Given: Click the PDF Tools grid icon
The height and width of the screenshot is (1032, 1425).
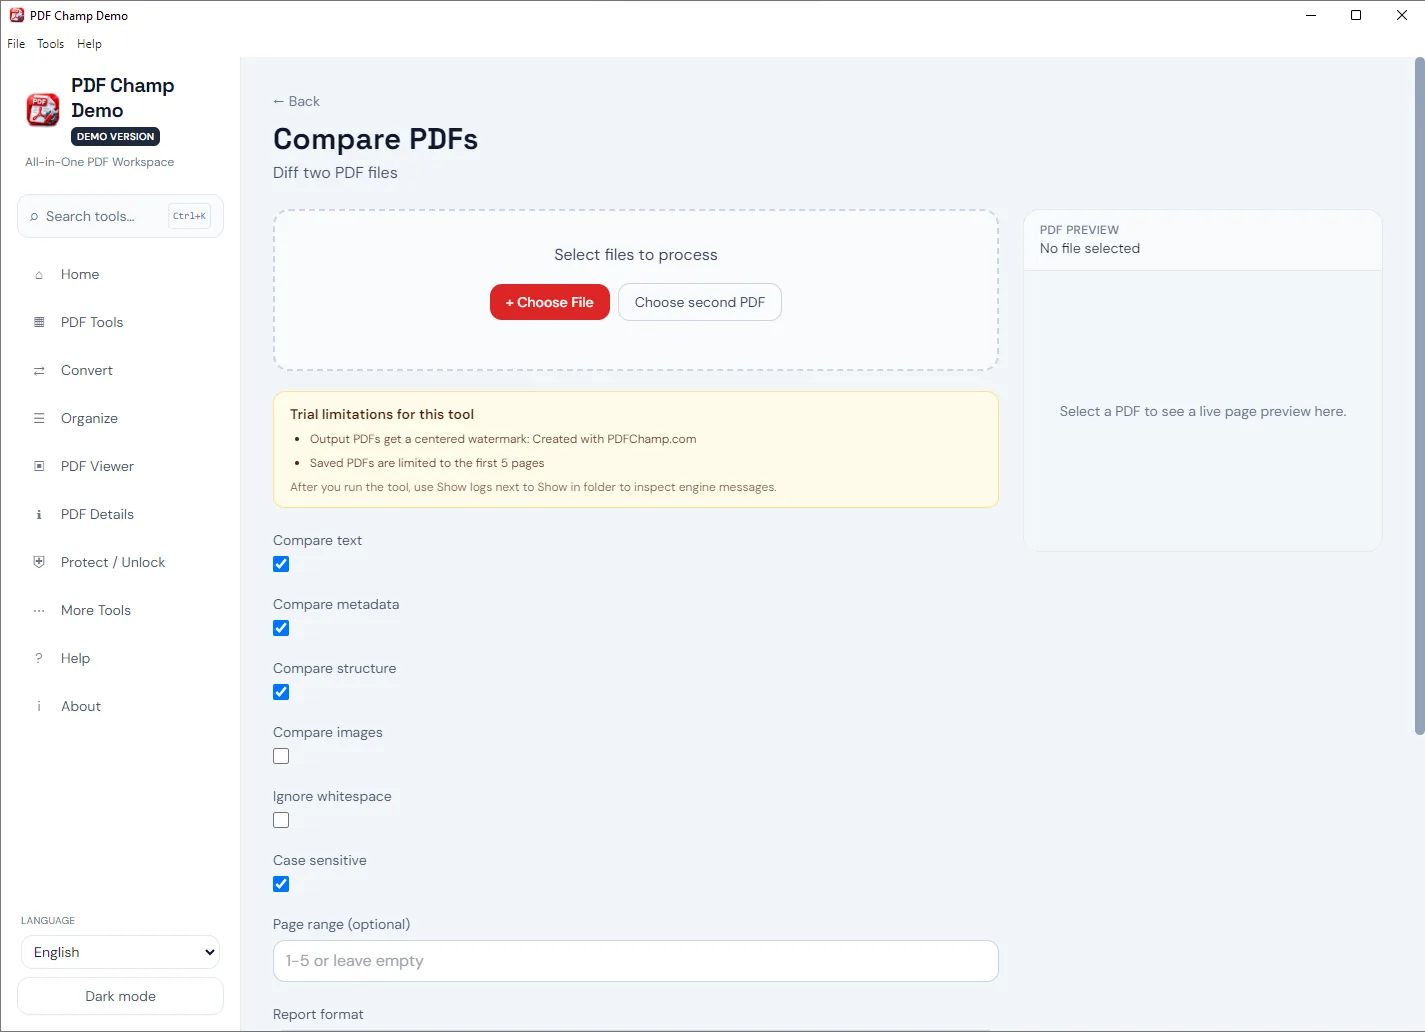Looking at the screenshot, I should [x=39, y=322].
